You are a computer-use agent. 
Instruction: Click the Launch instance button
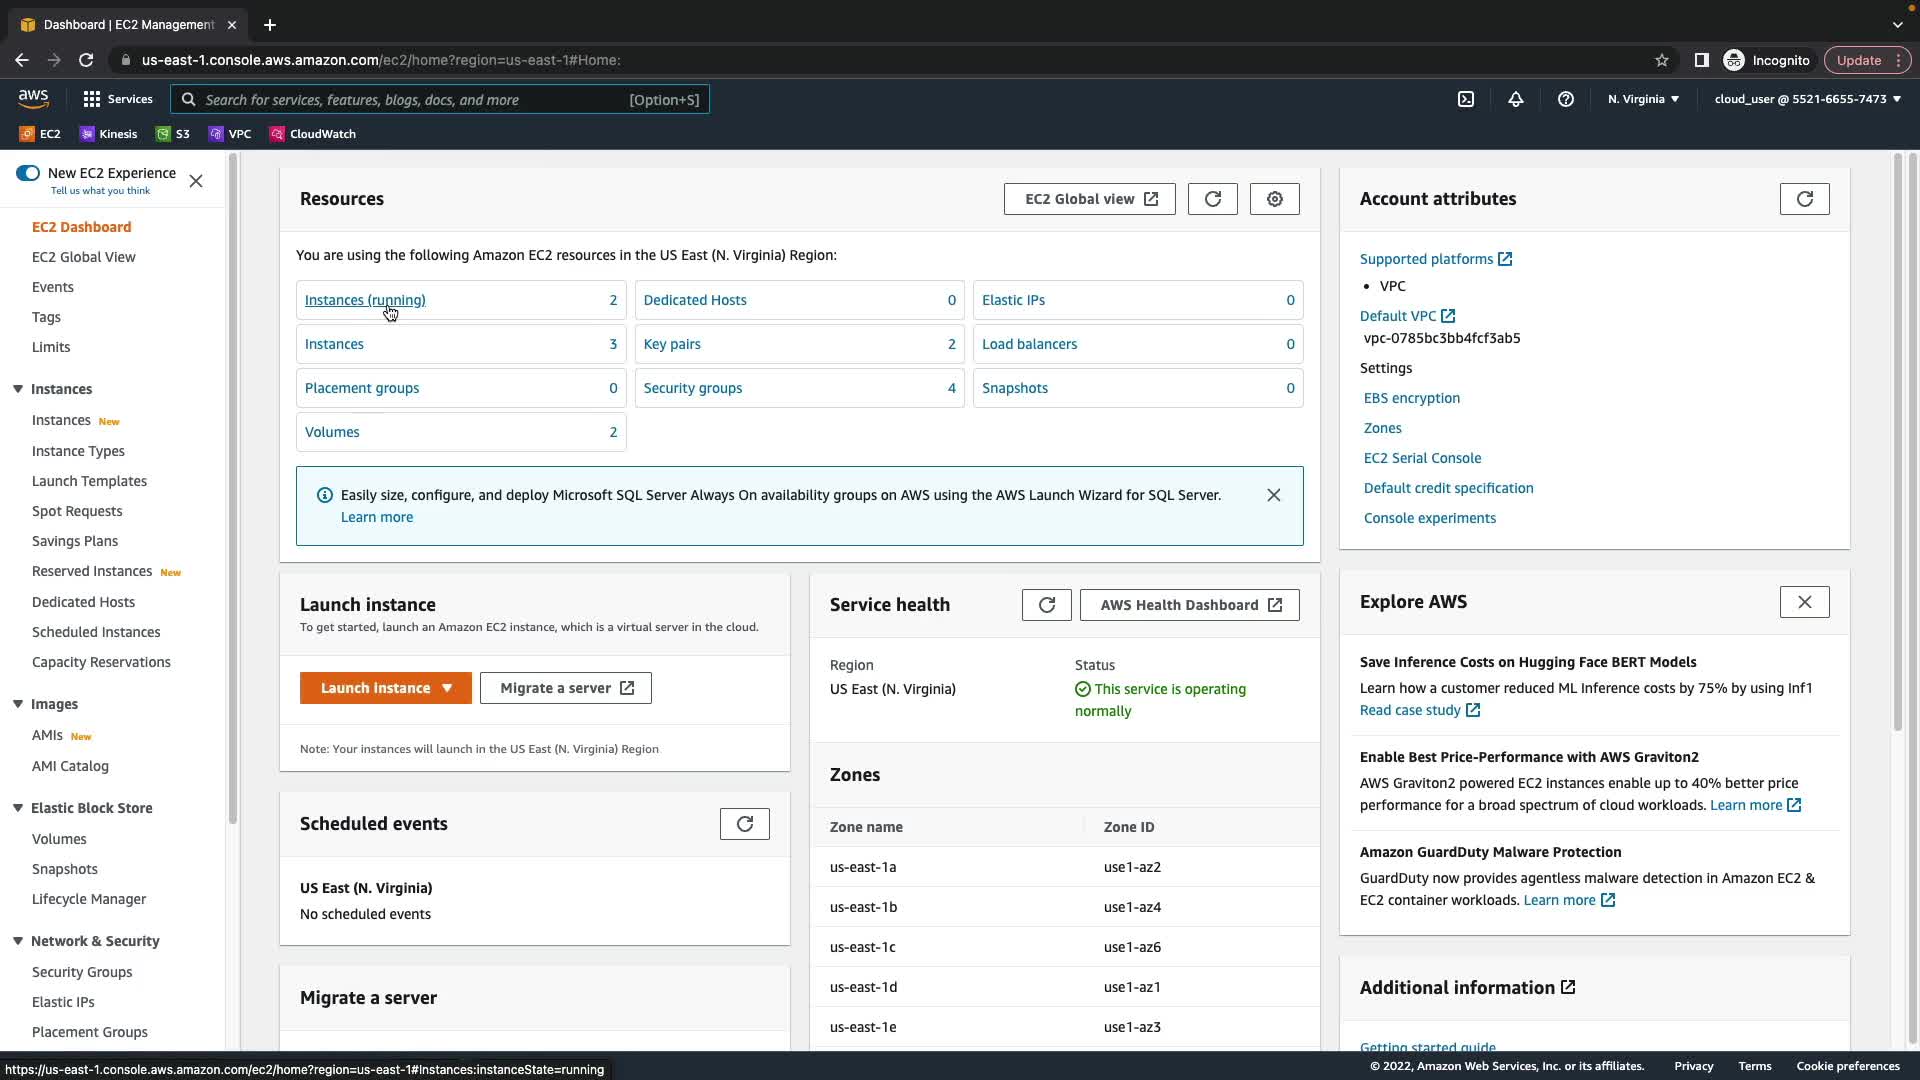tap(375, 688)
